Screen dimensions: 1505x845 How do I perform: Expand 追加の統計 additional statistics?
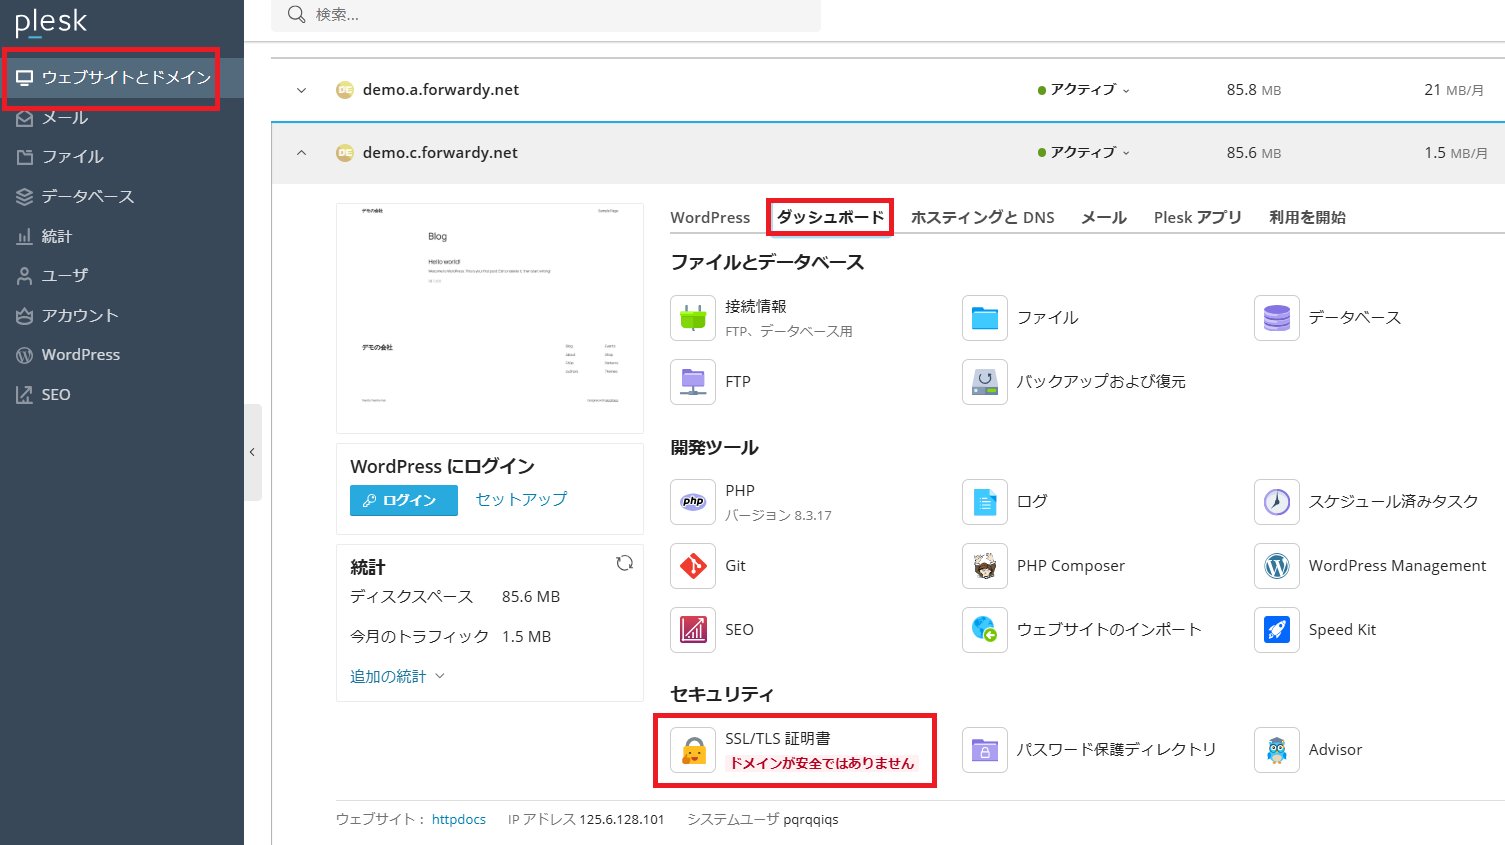(397, 677)
